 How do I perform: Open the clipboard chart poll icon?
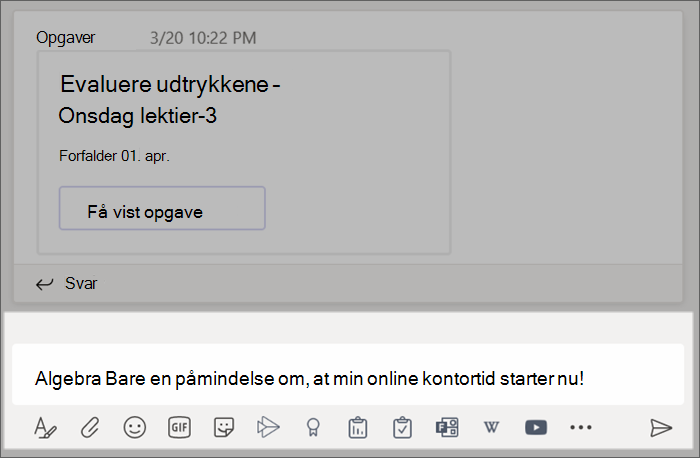358,428
